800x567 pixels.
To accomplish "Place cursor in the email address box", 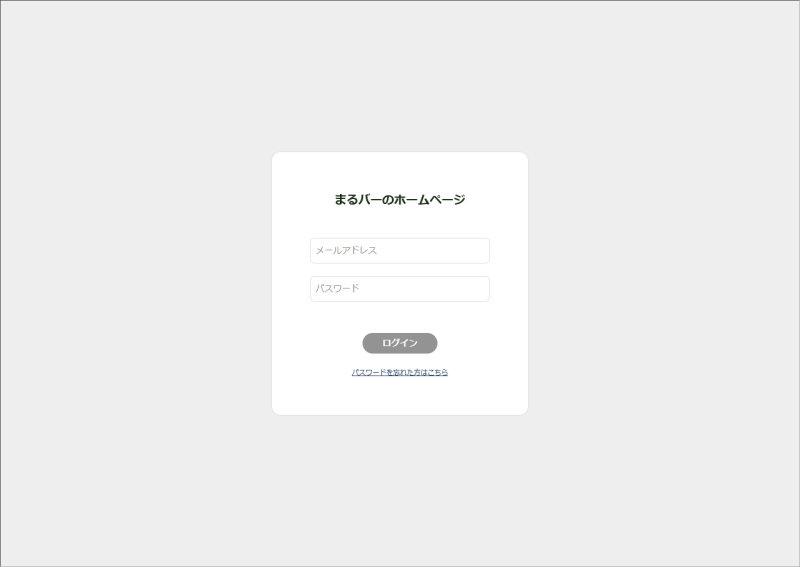I will pos(399,251).
